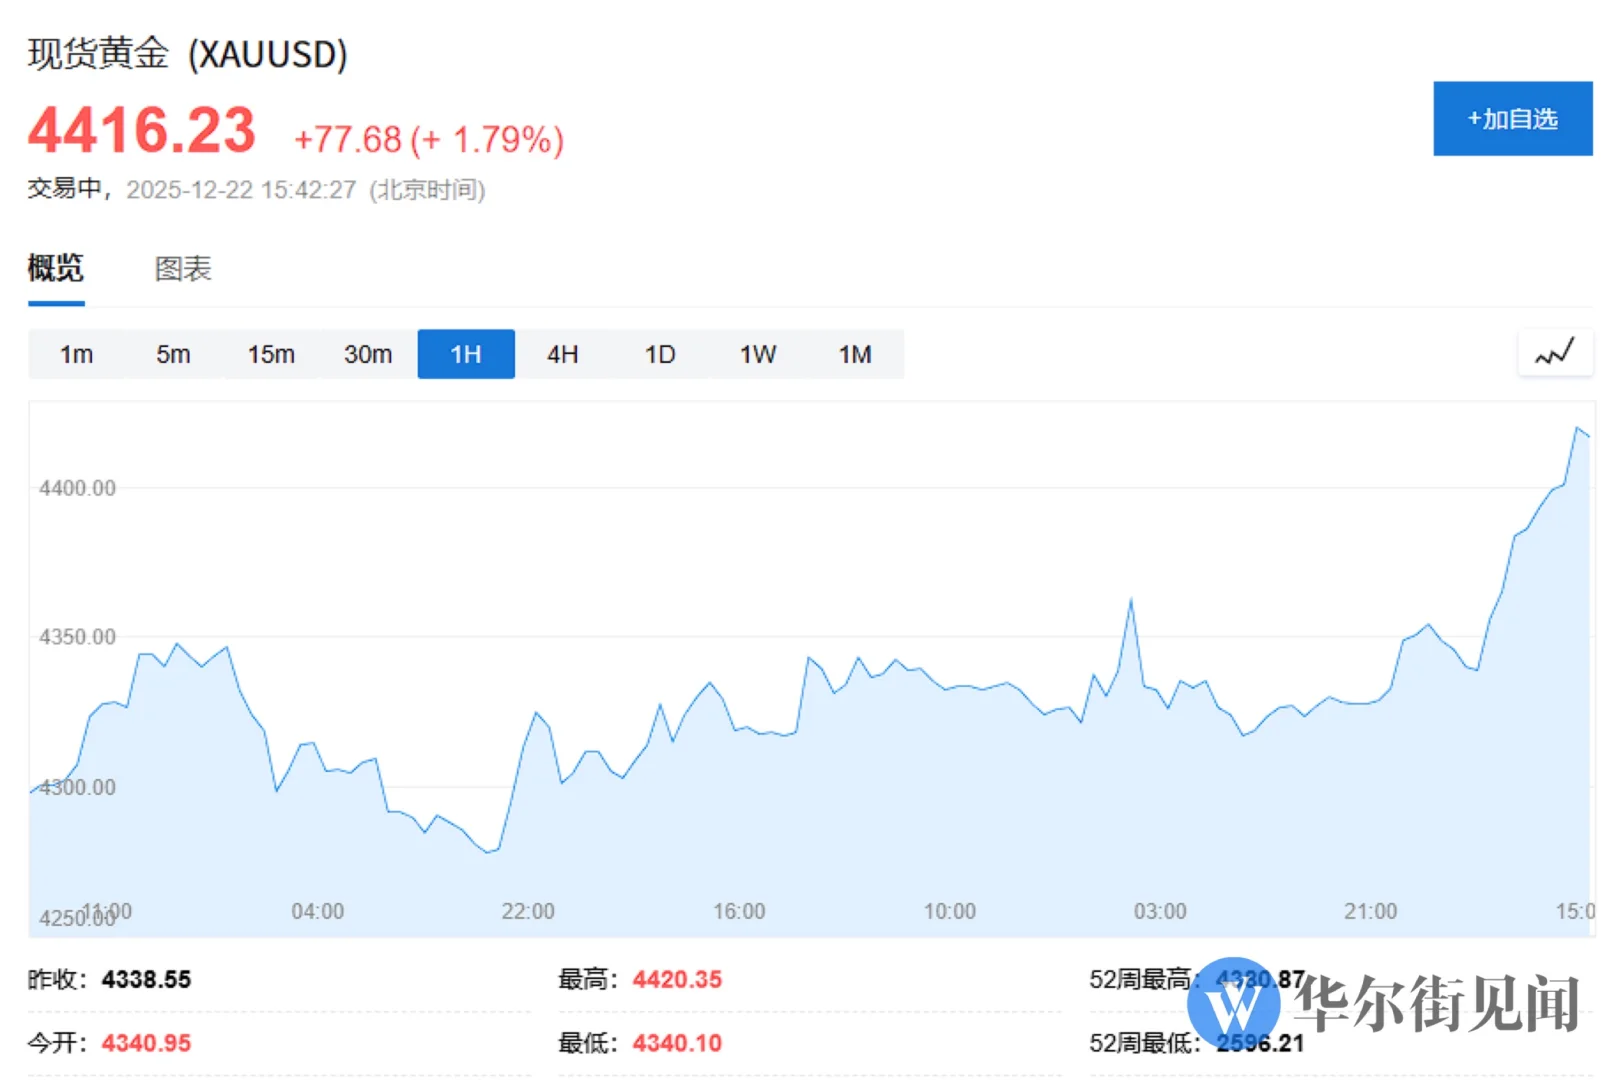Open the 图表 tab
1609x1080 pixels.
pyautogui.click(x=183, y=268)
